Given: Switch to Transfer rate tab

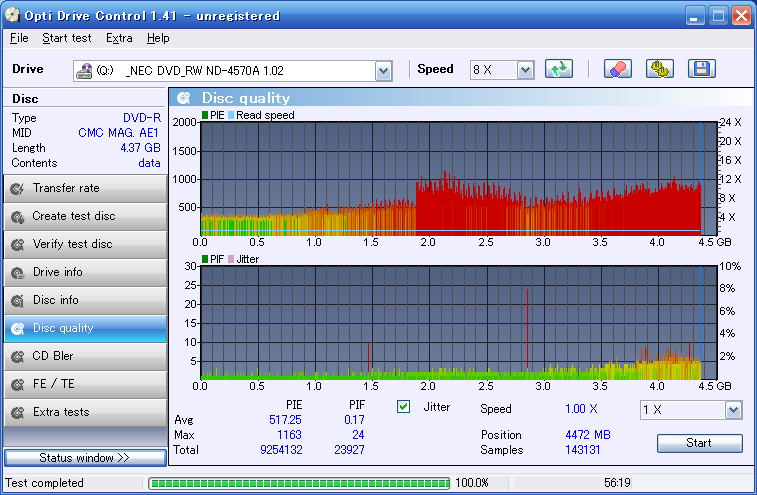Looking at the screenshot, I should (85, 189).
